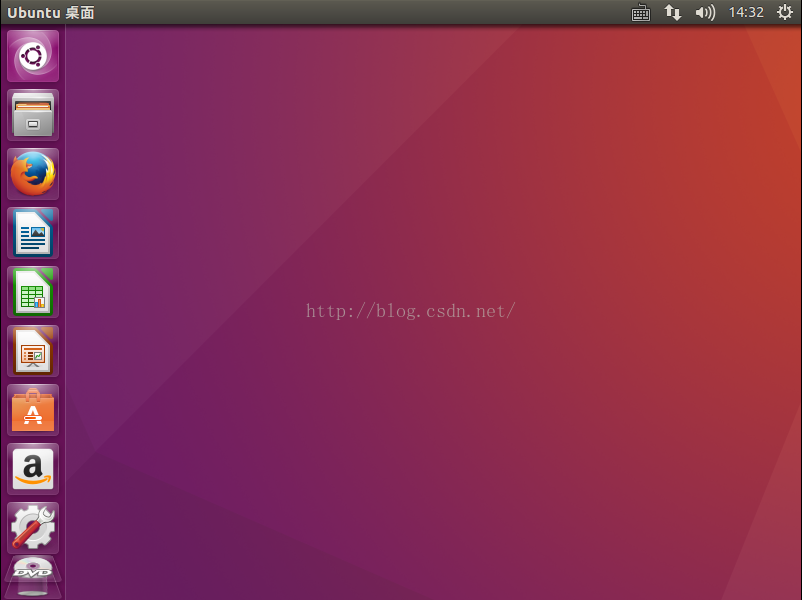This screenshot has height=600, width=802.
Task: Open System Settings gear and wrench
Action: (x=33, y=528)
